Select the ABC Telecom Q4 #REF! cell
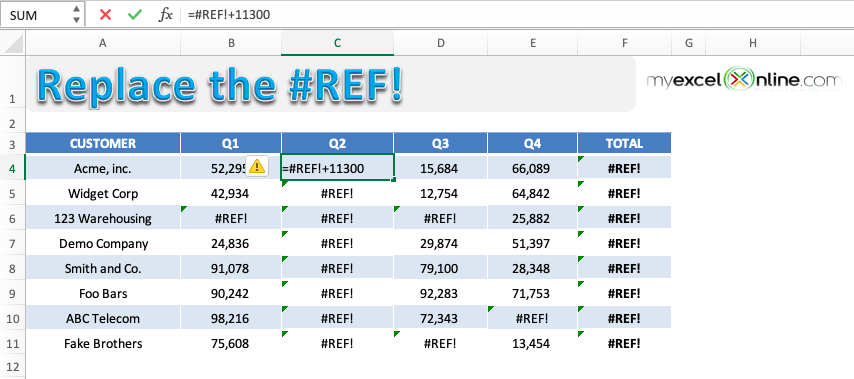The width and height of the screenshot is (854, 379). click(532, 319)
